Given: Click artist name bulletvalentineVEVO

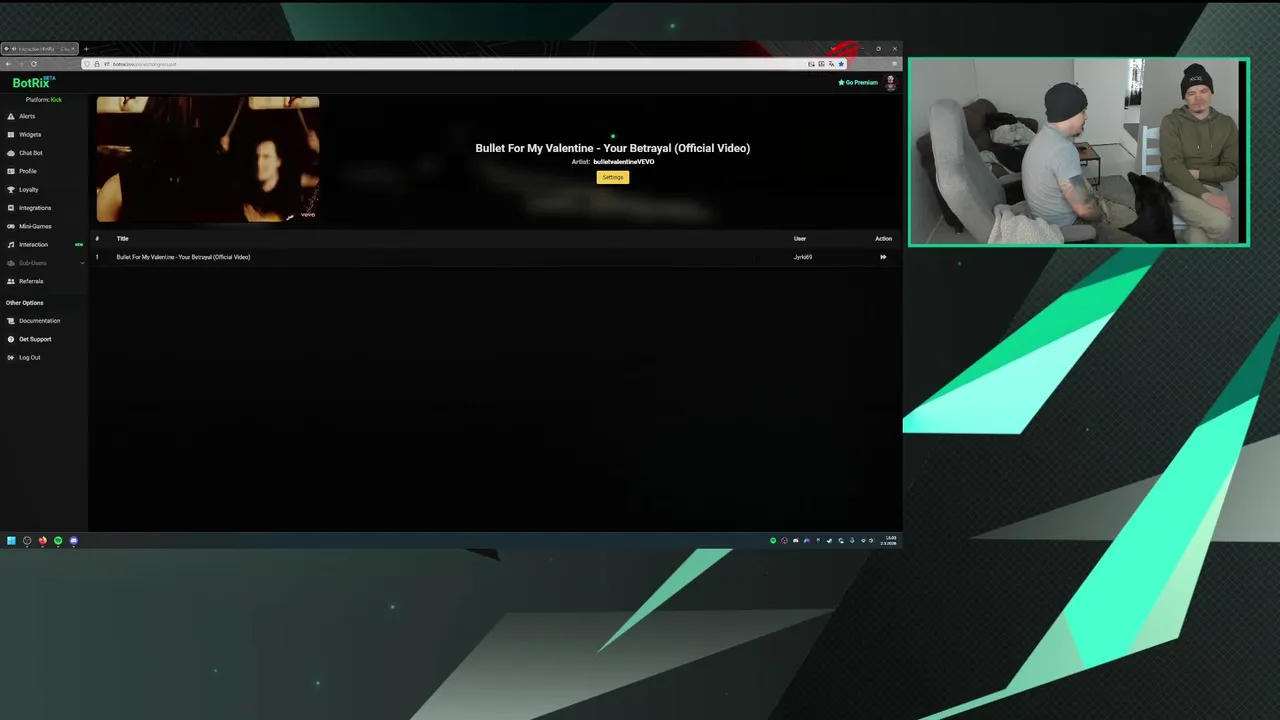Looking at the screenshot, I should tap(624, 162).
